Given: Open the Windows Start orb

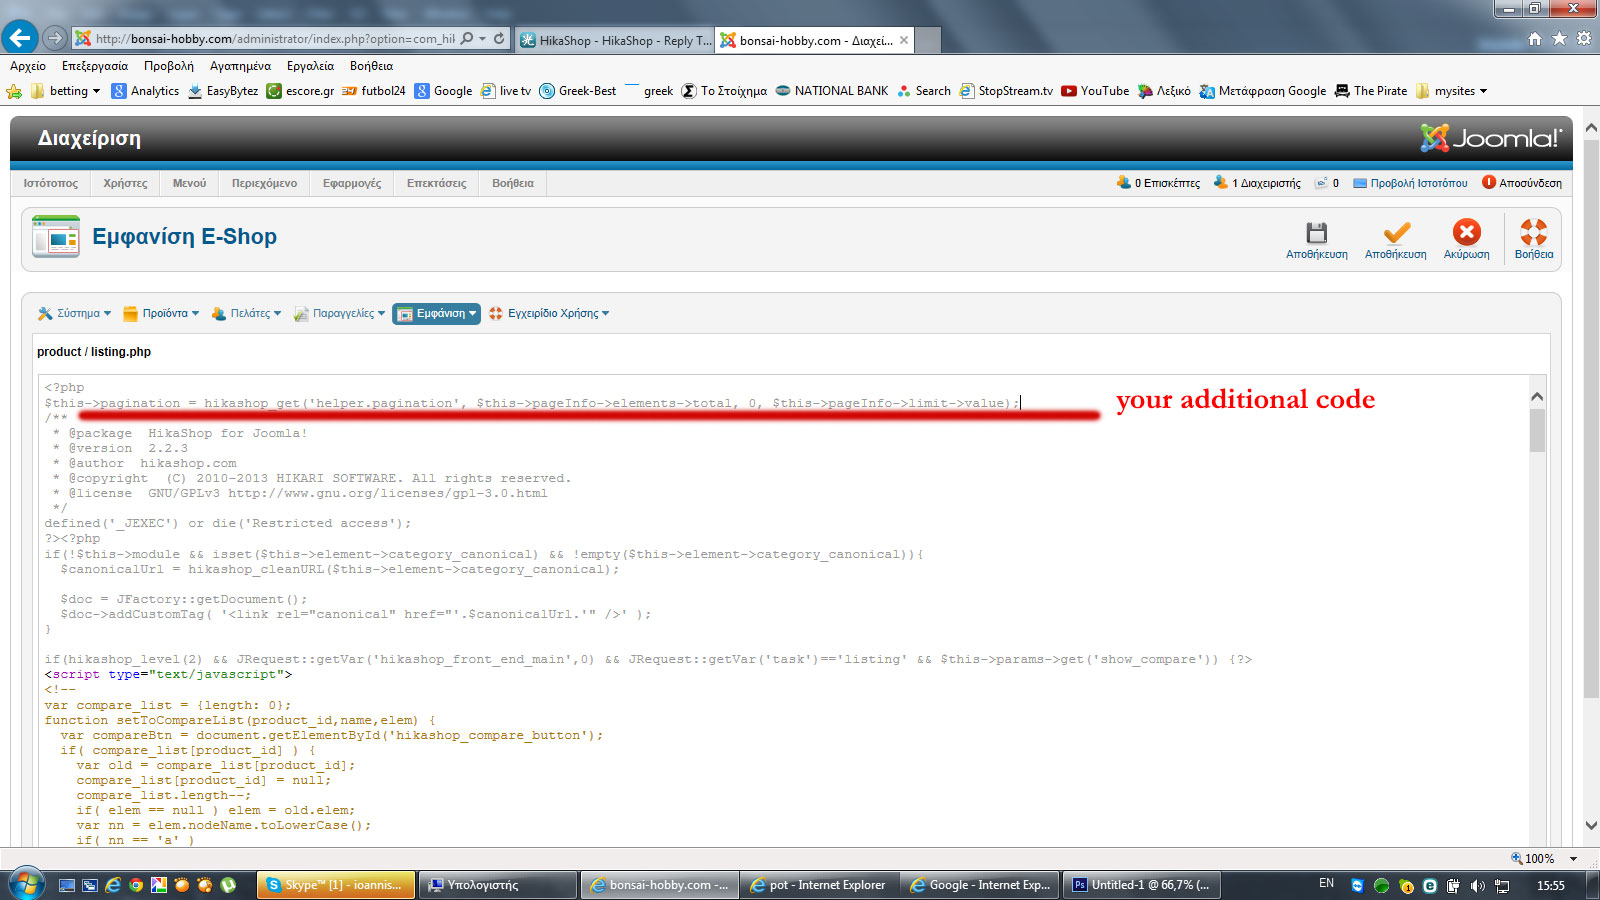Looking at the screenshot, I should click(x=26, y=885).
